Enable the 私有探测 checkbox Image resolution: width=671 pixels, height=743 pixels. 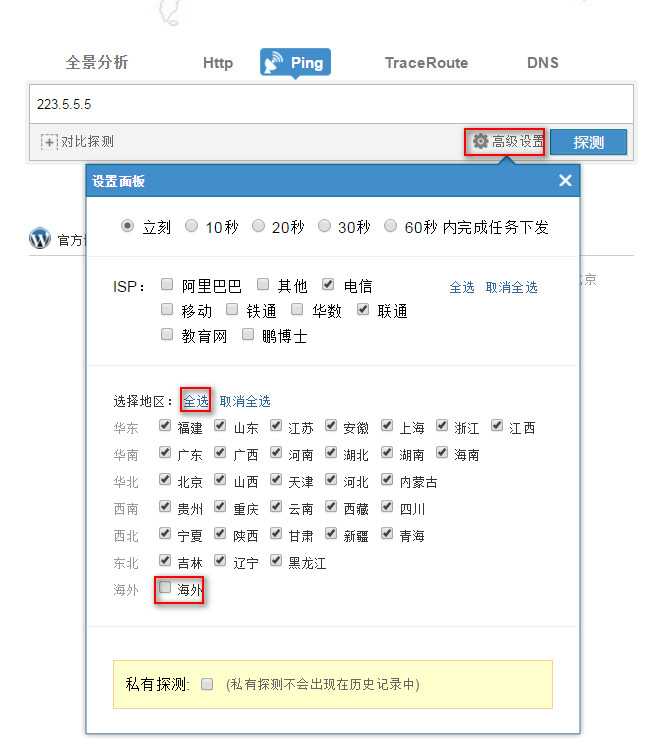click(207, 685)
